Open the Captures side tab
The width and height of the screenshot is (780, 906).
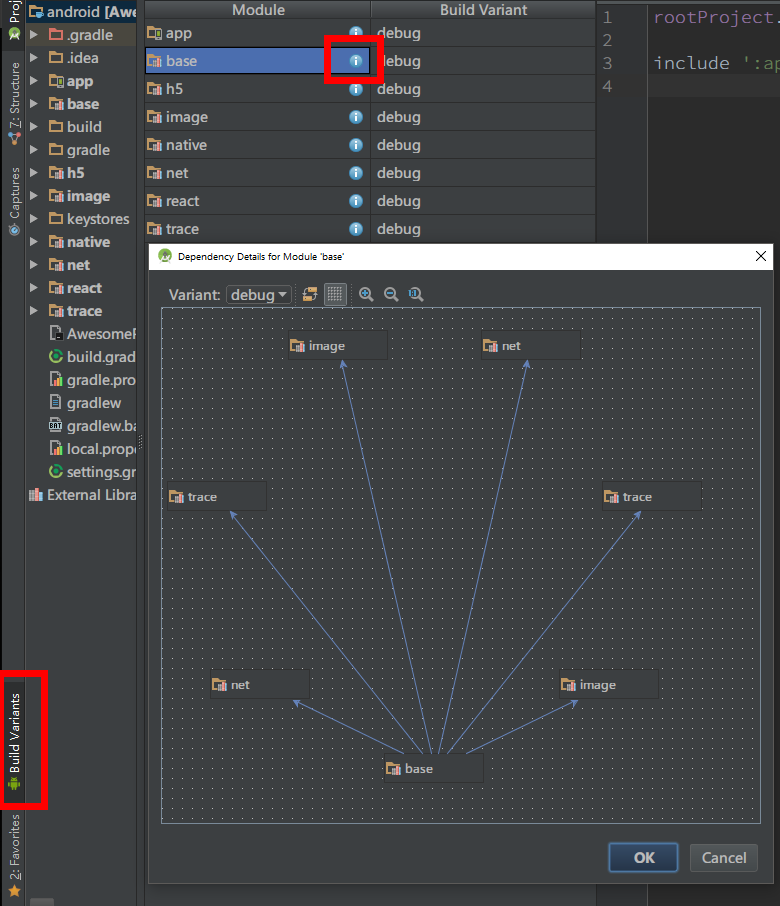click(x=14, y=200)
